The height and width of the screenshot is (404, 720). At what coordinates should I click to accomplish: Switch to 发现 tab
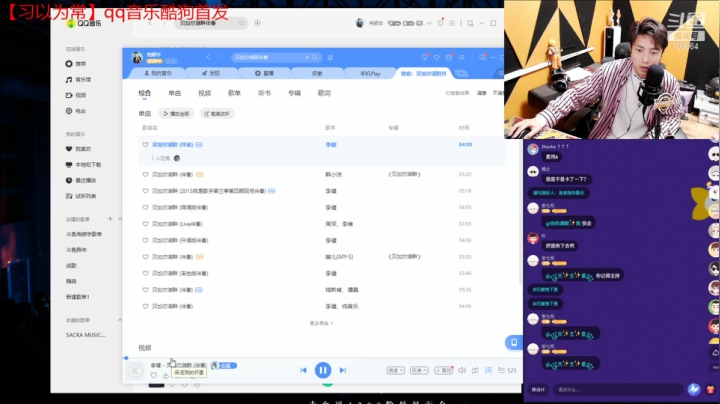tap(211, 73)
